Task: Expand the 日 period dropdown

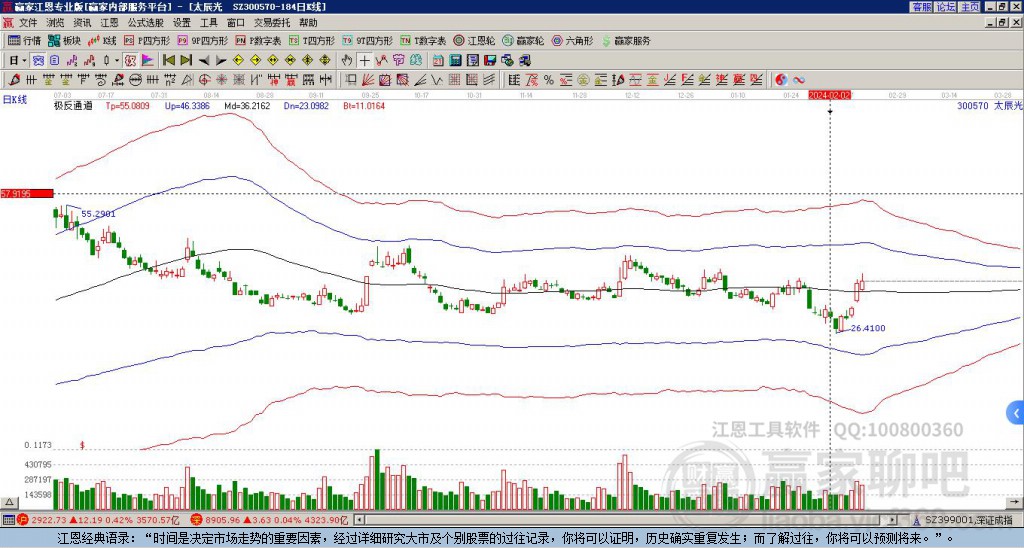Action: point(25,61)
